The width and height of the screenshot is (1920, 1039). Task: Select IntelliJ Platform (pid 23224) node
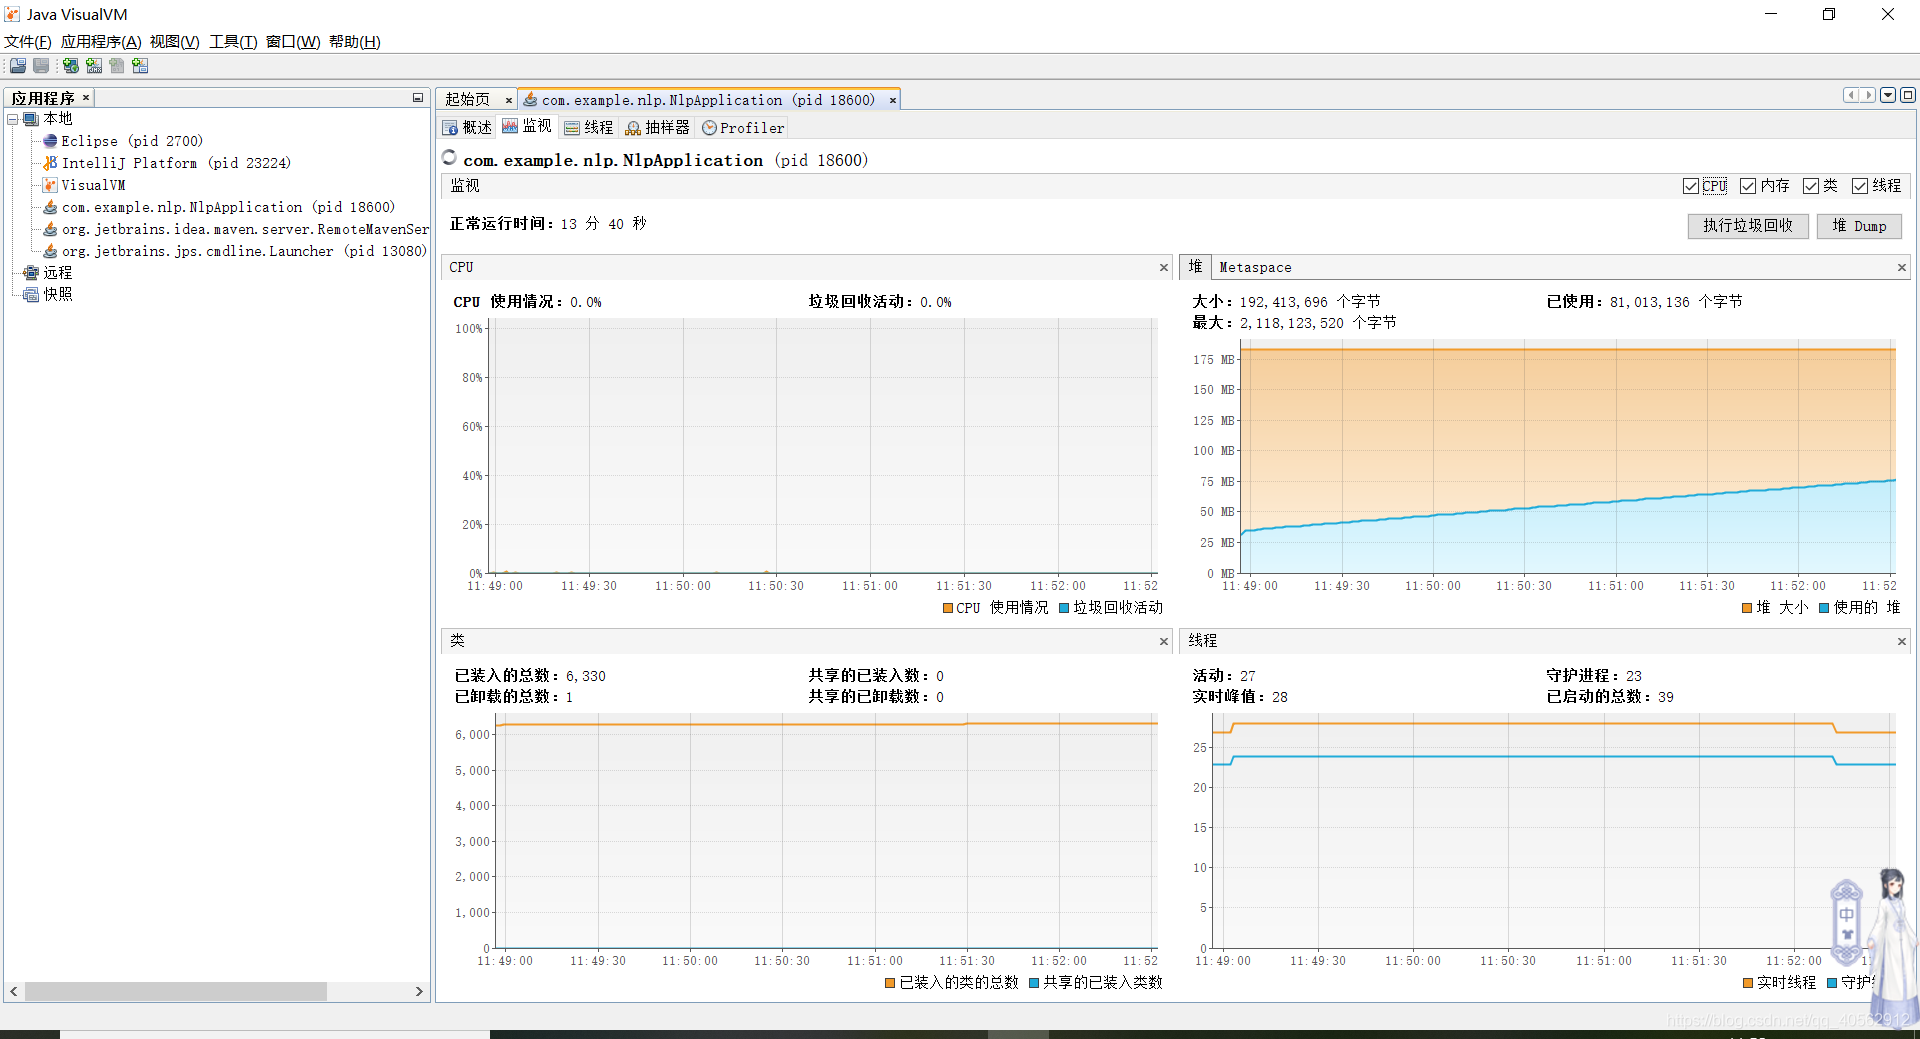pos(176,163)
